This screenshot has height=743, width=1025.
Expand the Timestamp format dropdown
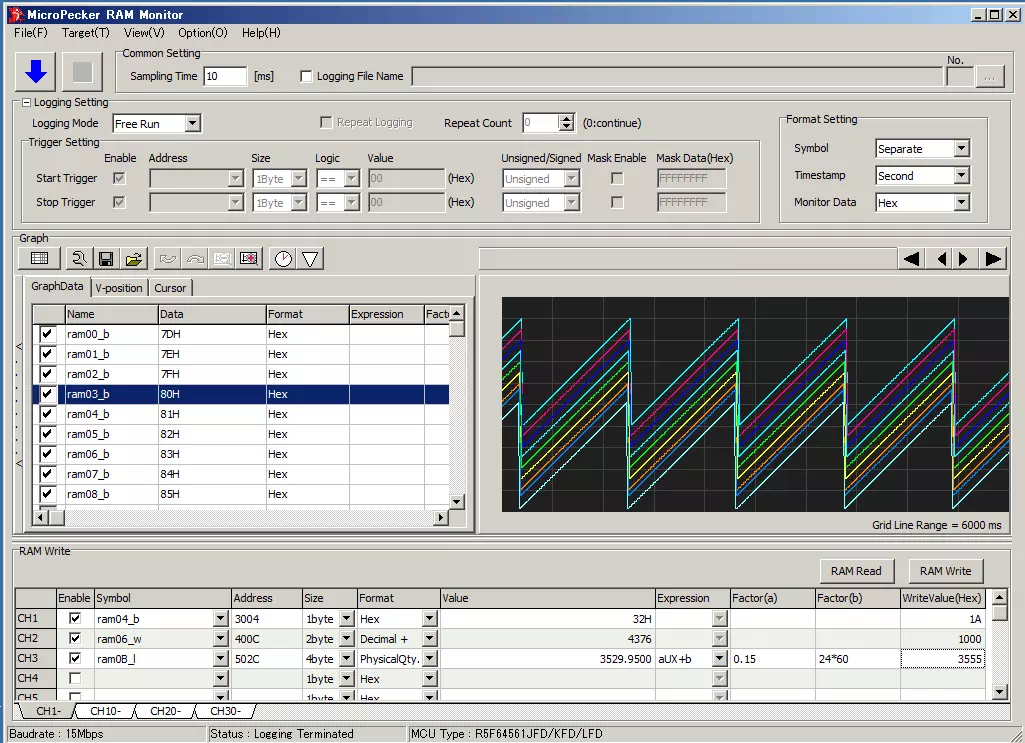[x=961, y=176]
